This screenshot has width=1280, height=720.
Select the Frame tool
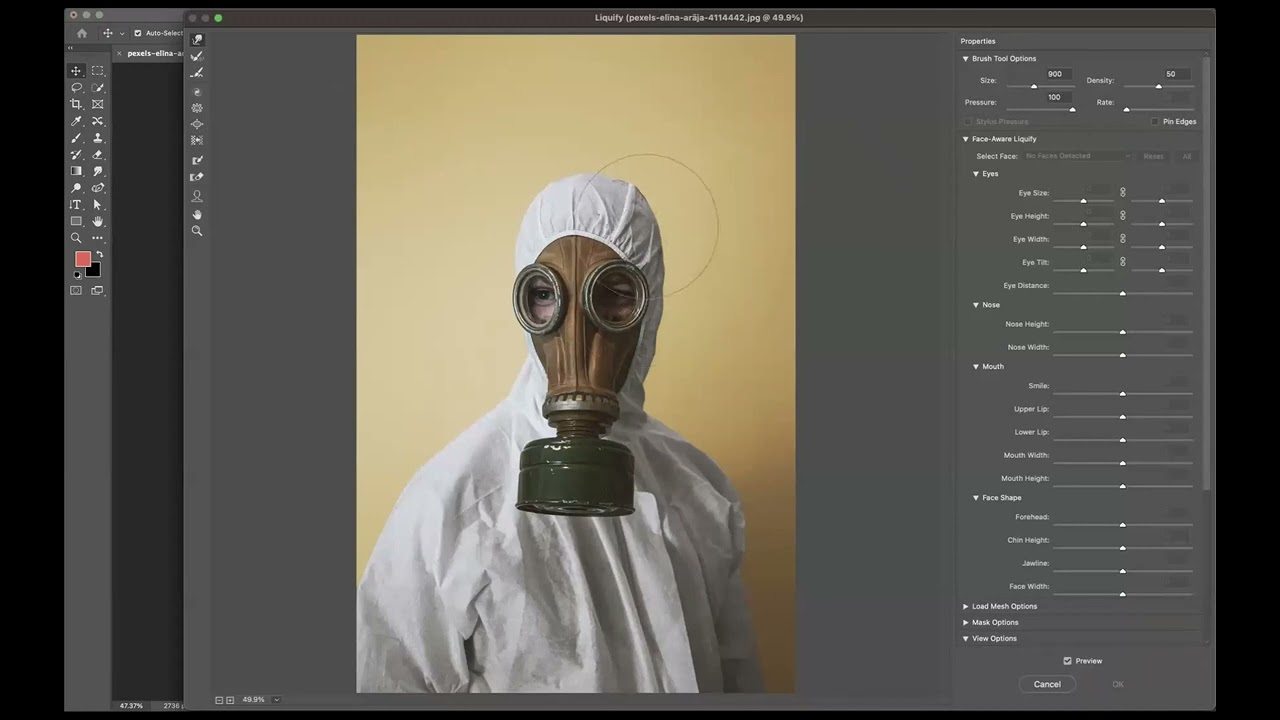[x=97, y=104]
